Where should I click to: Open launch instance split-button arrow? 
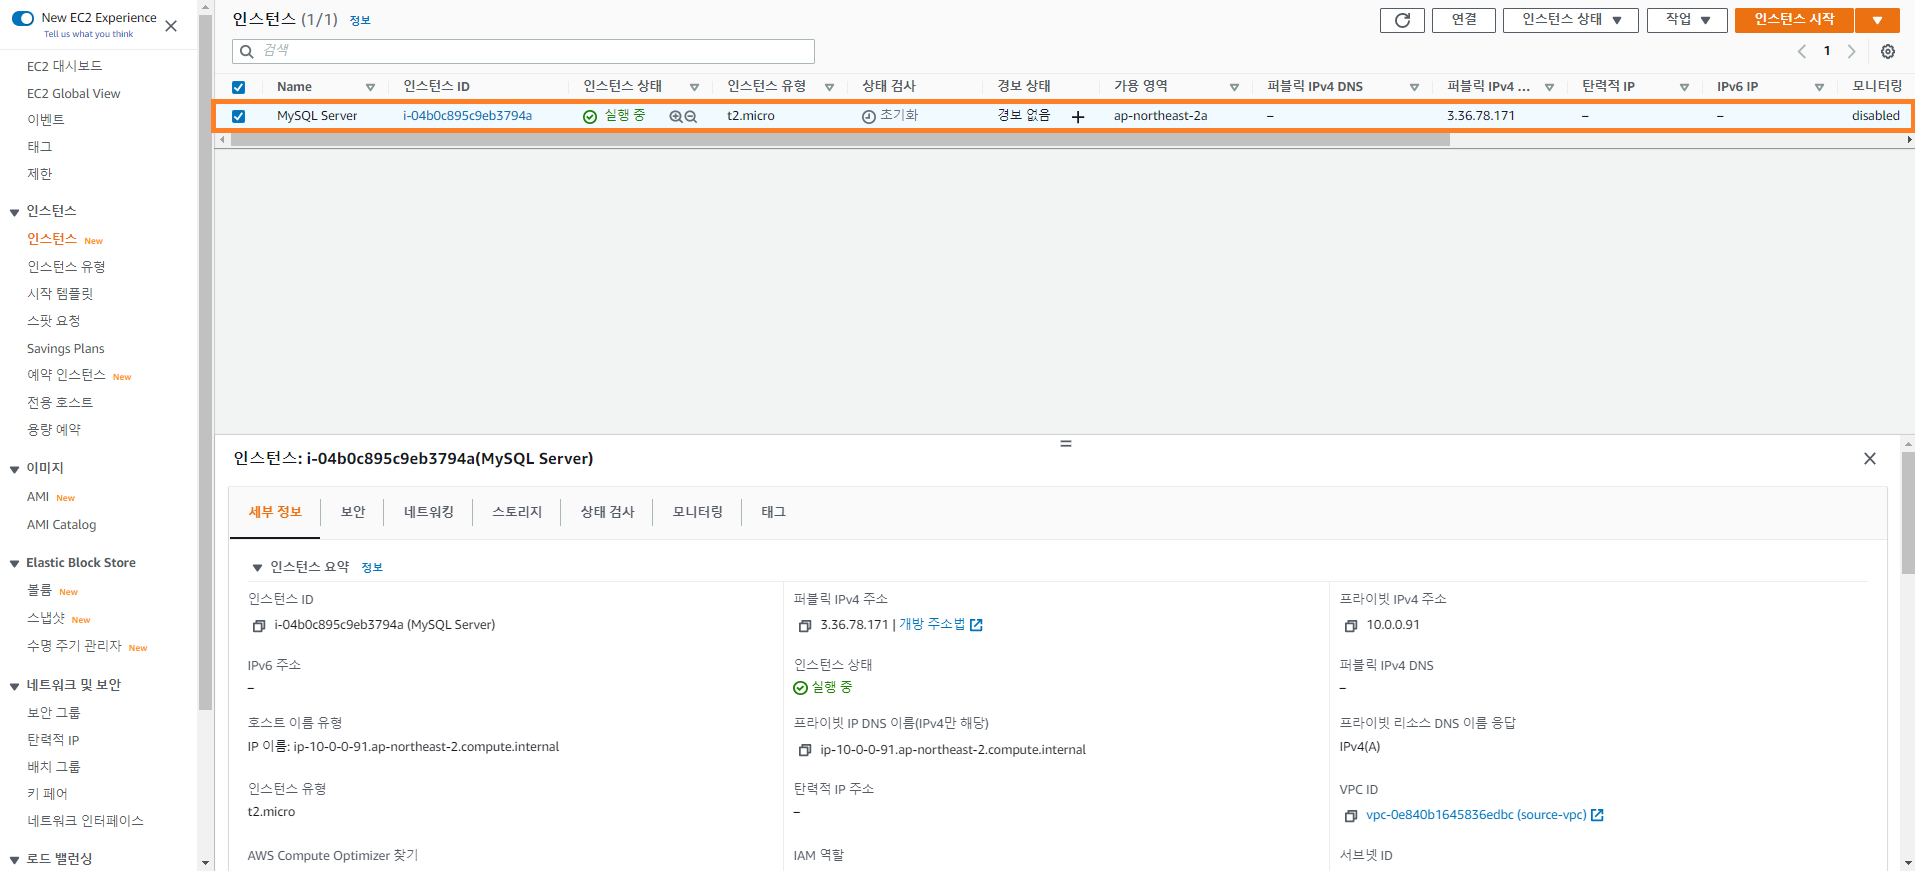[x=1878, y=20]
